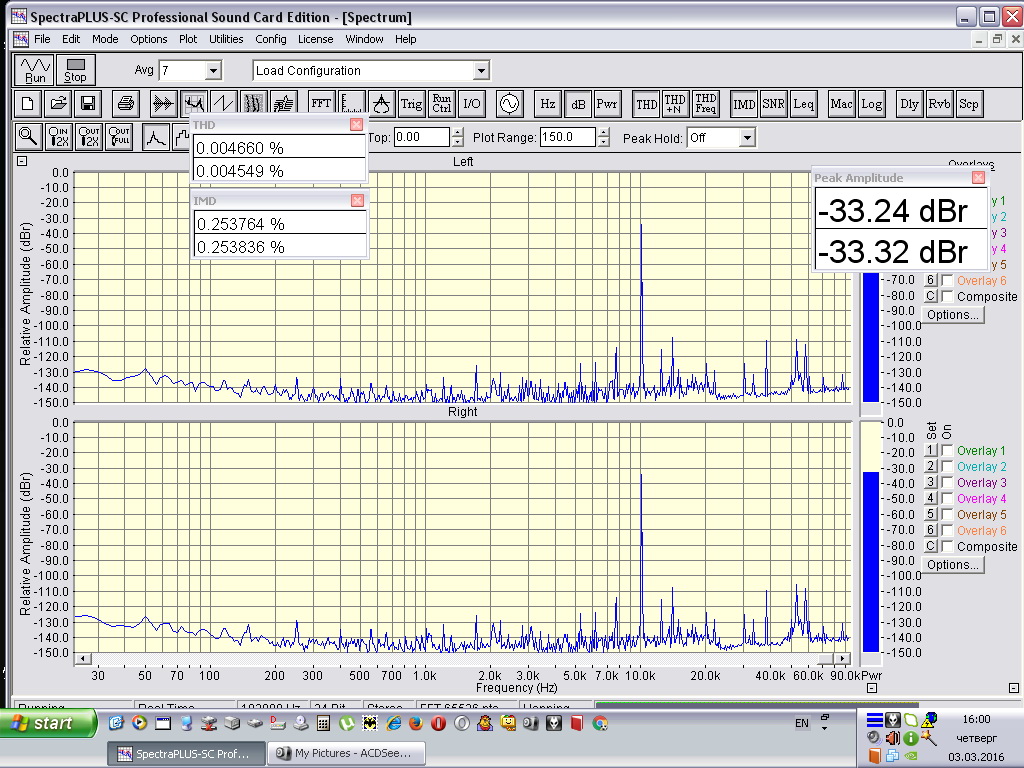Toggle the Composite checkbox in Right panel
The image size is (1024, 768).
(x=947, y=546)
